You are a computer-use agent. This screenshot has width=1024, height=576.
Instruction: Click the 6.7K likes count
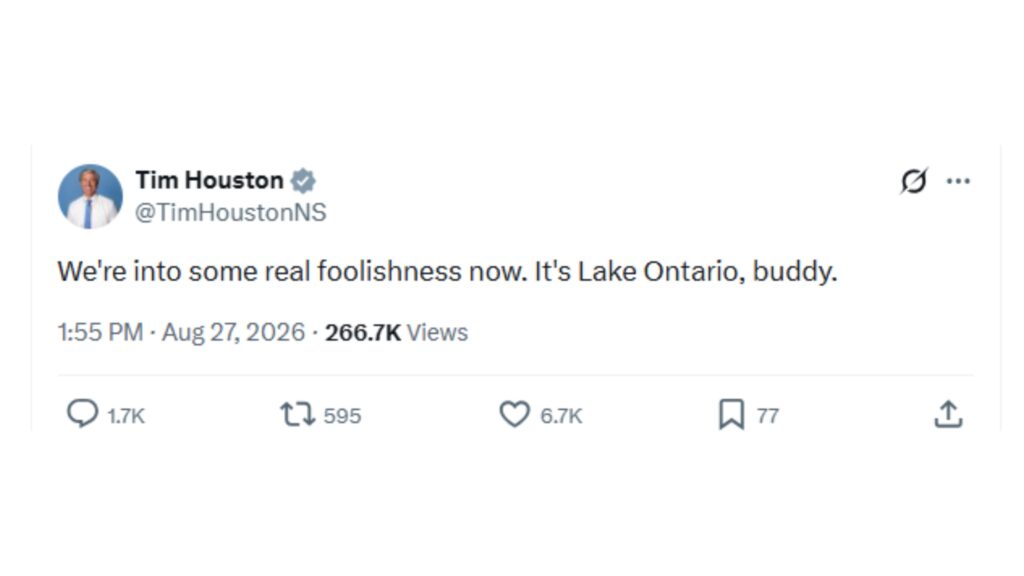click(x=561, y=416)
